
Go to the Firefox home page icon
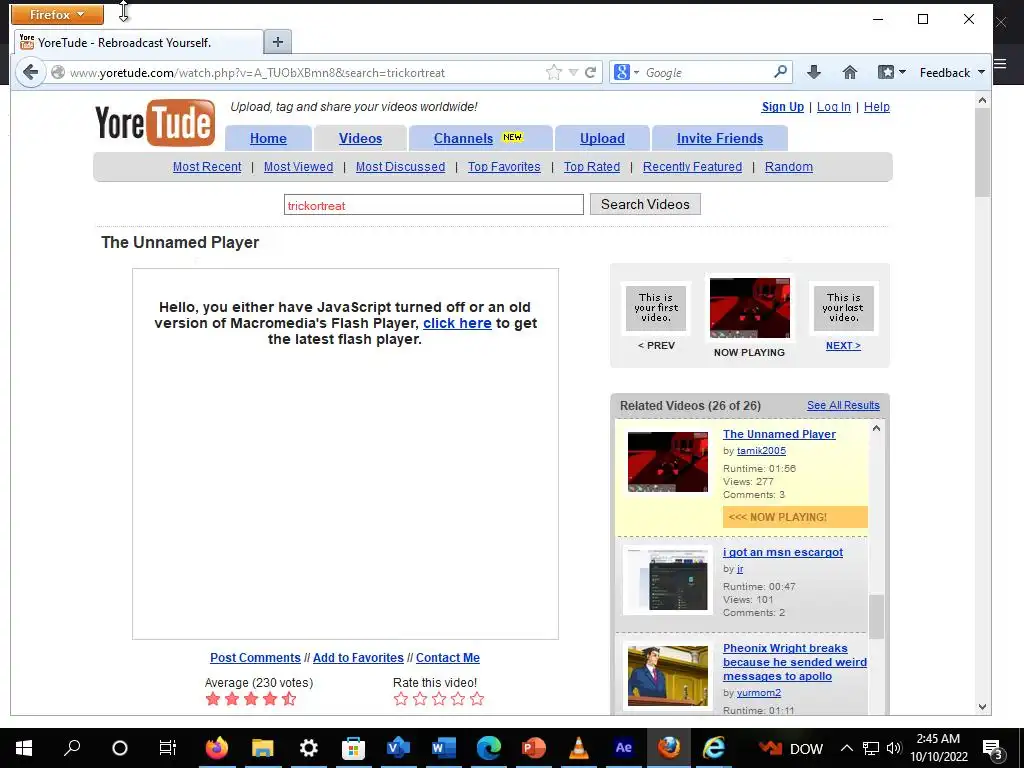850,72
